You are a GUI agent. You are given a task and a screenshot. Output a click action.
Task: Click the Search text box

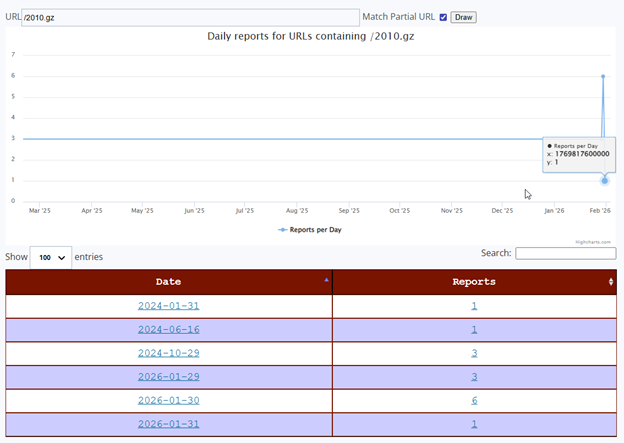point(565,254)
